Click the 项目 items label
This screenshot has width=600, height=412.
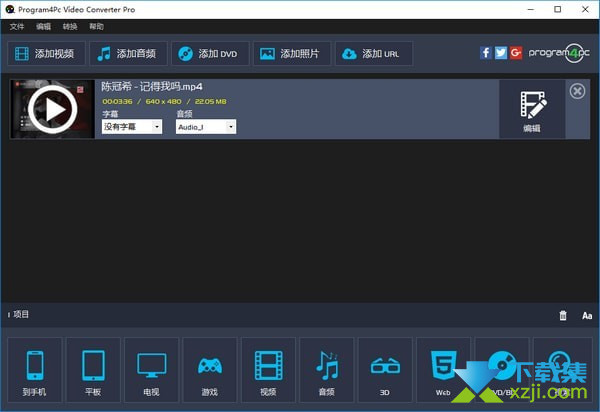coord(21,314)
